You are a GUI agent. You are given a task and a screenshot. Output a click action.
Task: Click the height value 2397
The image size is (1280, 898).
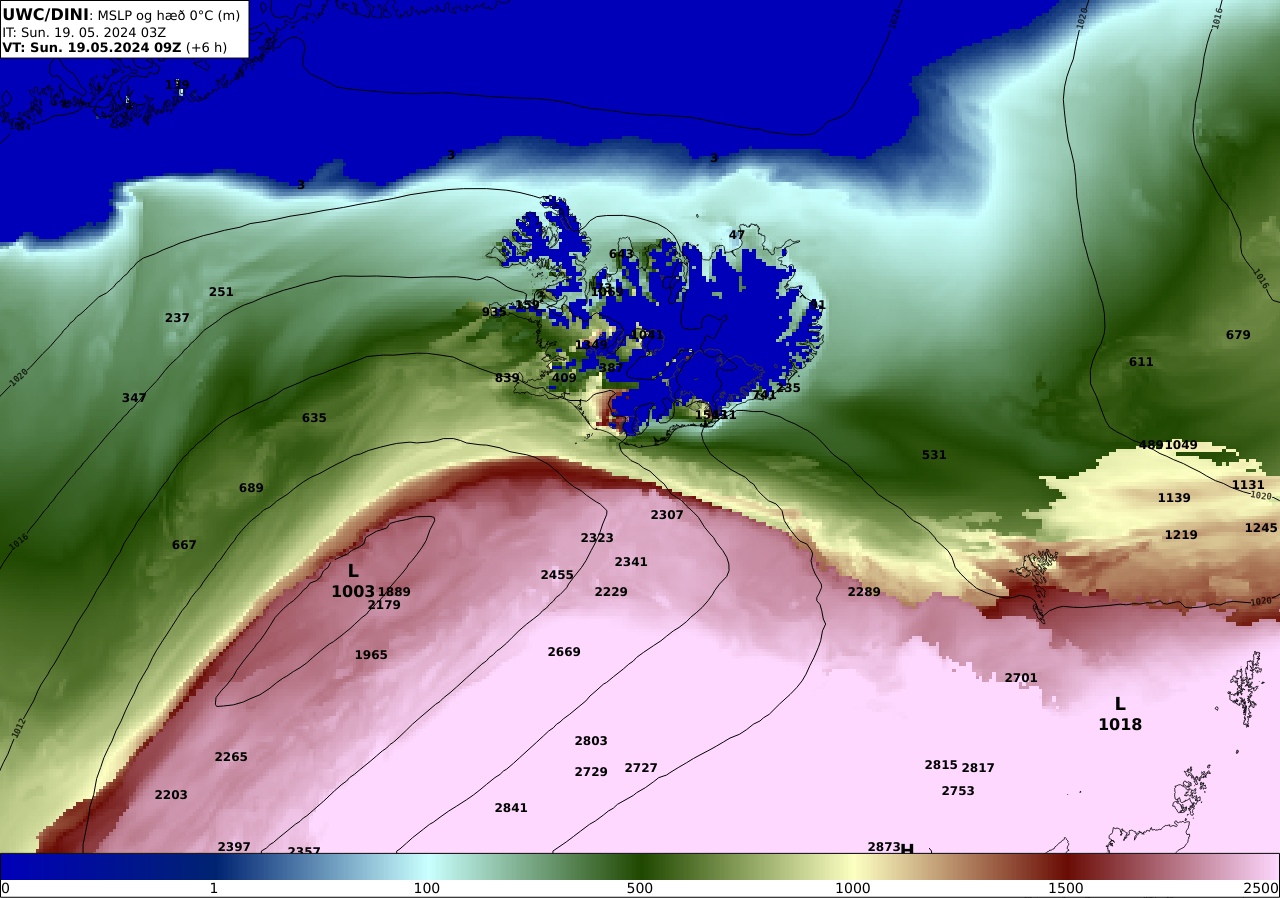pos(234,847)
